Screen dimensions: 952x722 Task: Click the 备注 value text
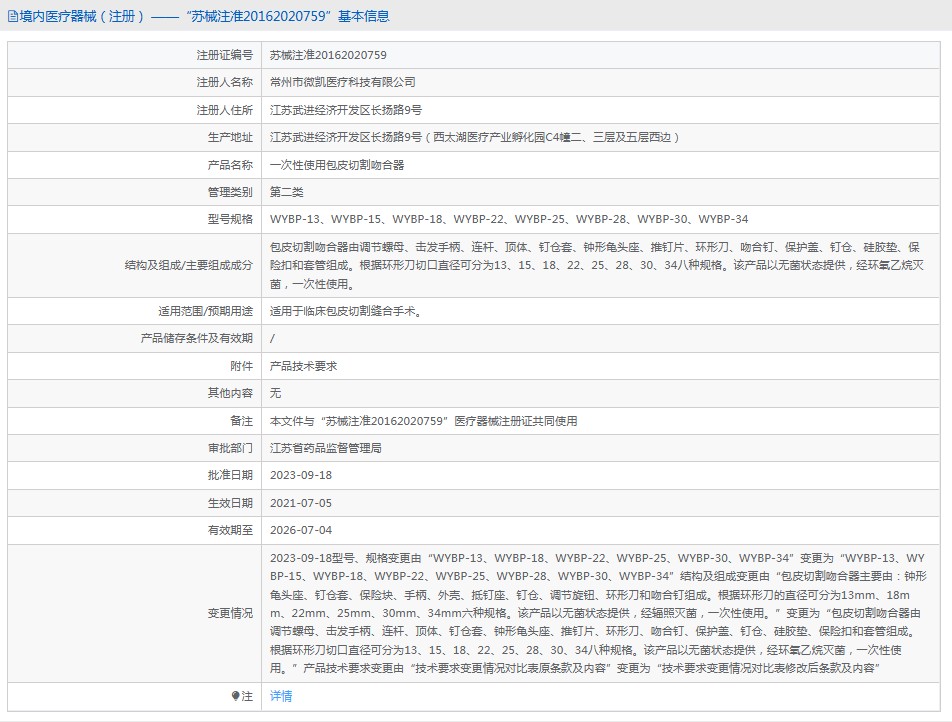423,421
